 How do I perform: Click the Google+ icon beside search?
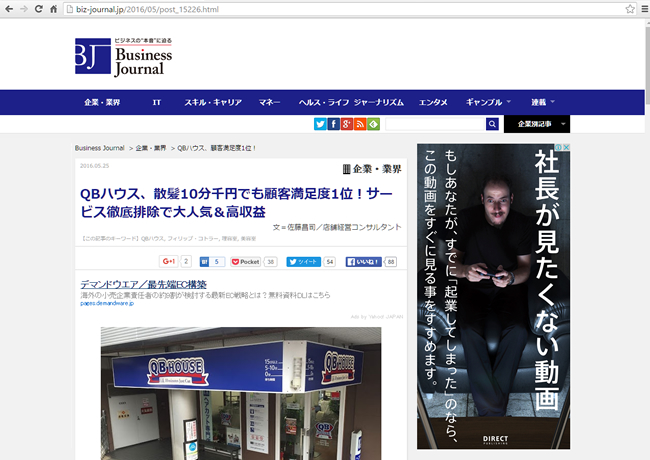(347, 124)
